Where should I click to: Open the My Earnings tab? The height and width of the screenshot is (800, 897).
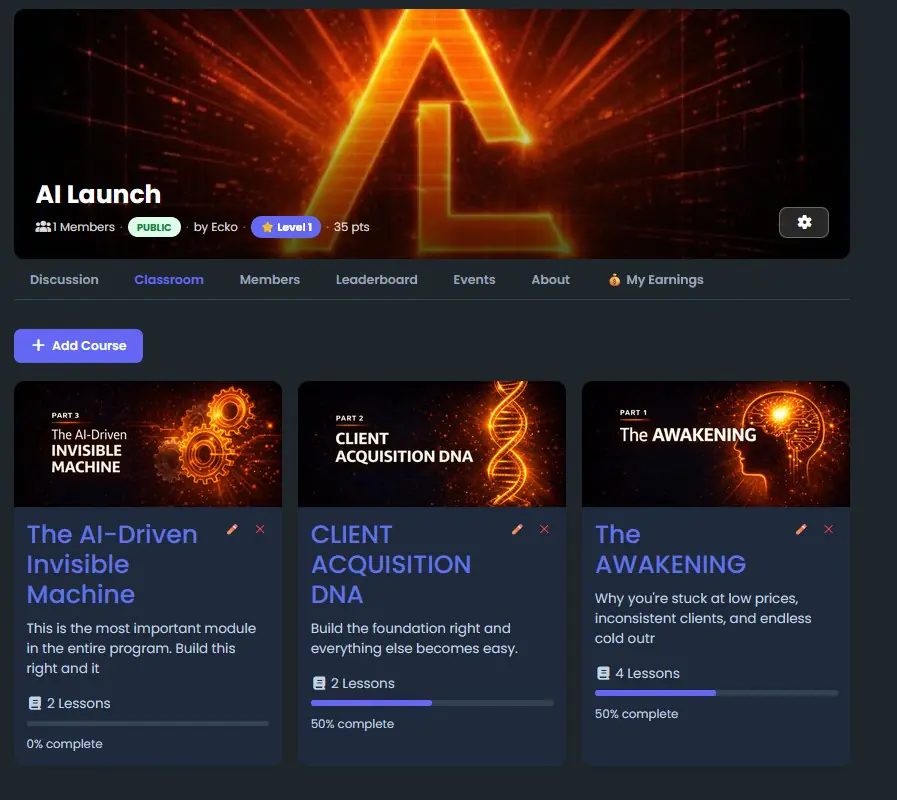[x=655, y=280]
